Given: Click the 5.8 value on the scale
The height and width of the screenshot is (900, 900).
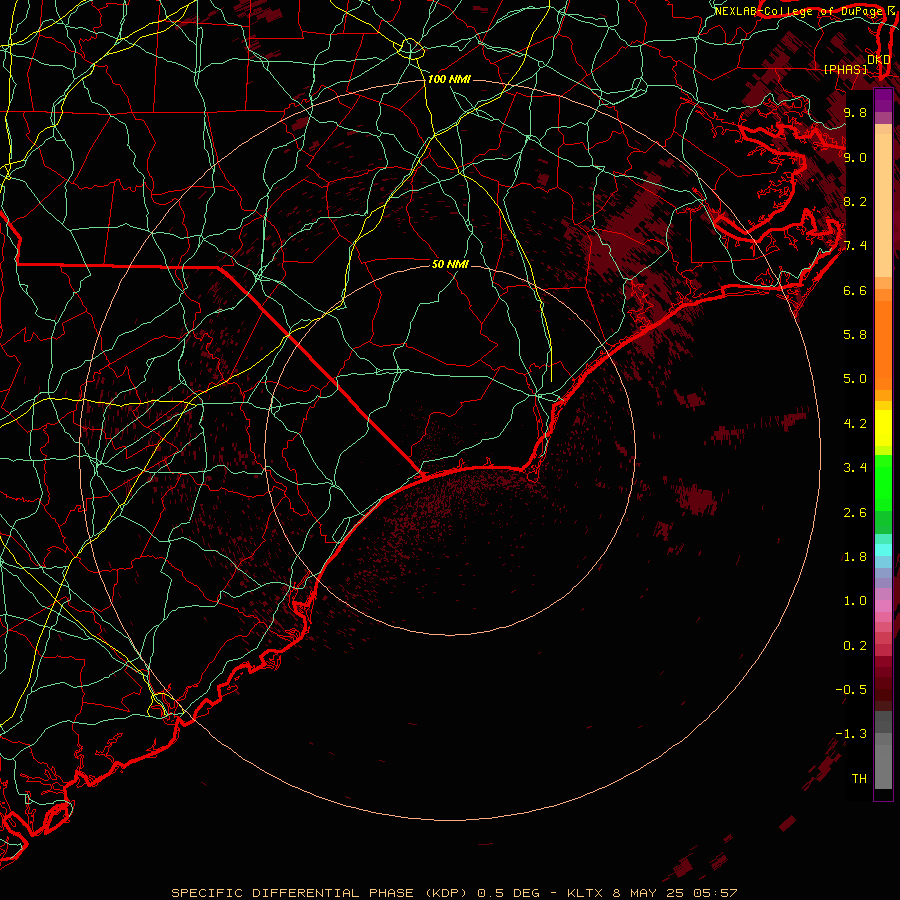Looking at the screenshot, I should [x=855, y=334].
